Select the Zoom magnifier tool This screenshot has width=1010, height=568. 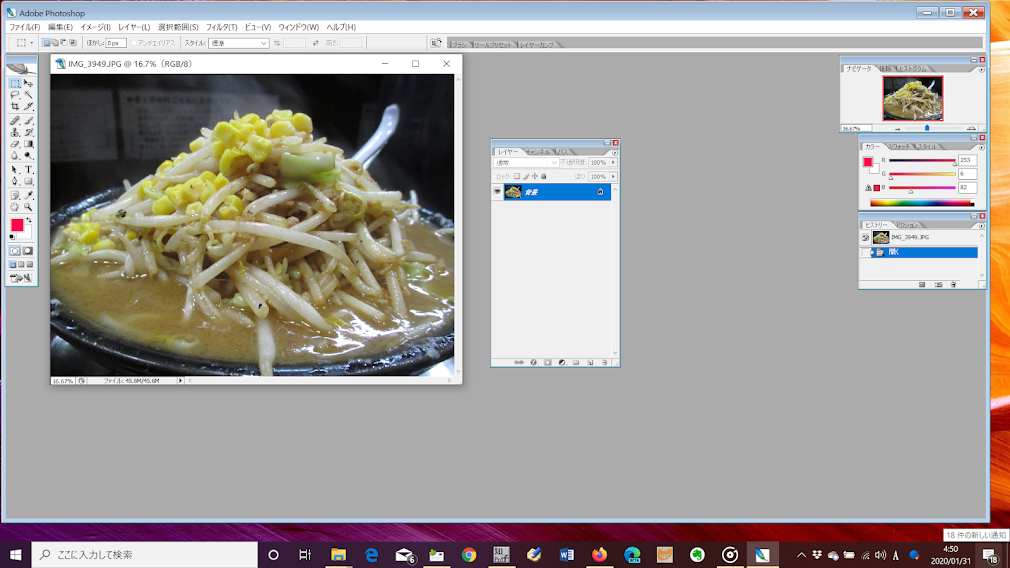coord(28,207)
